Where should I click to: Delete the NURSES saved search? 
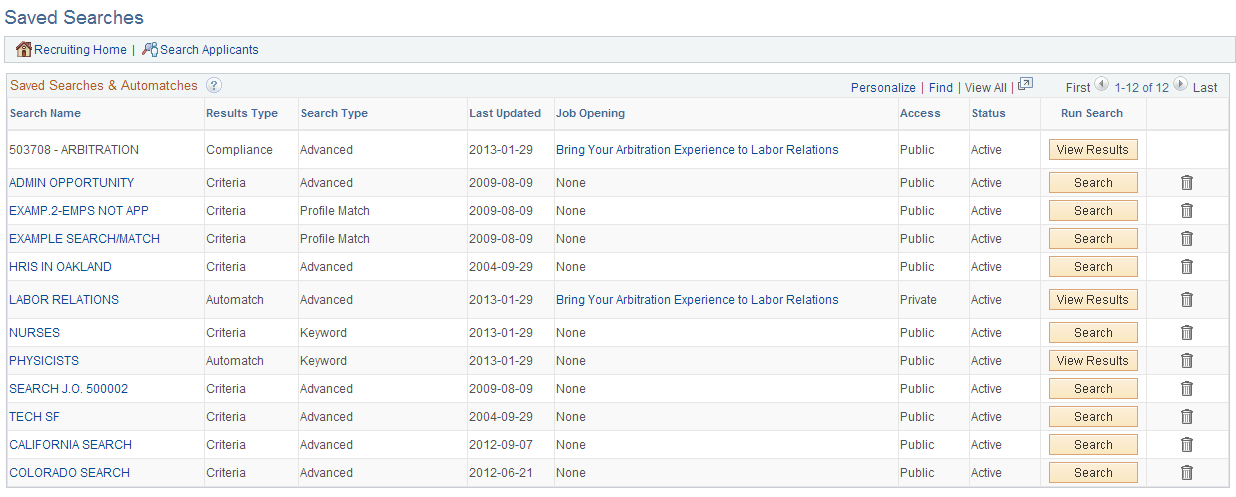tap(1187, 333)
